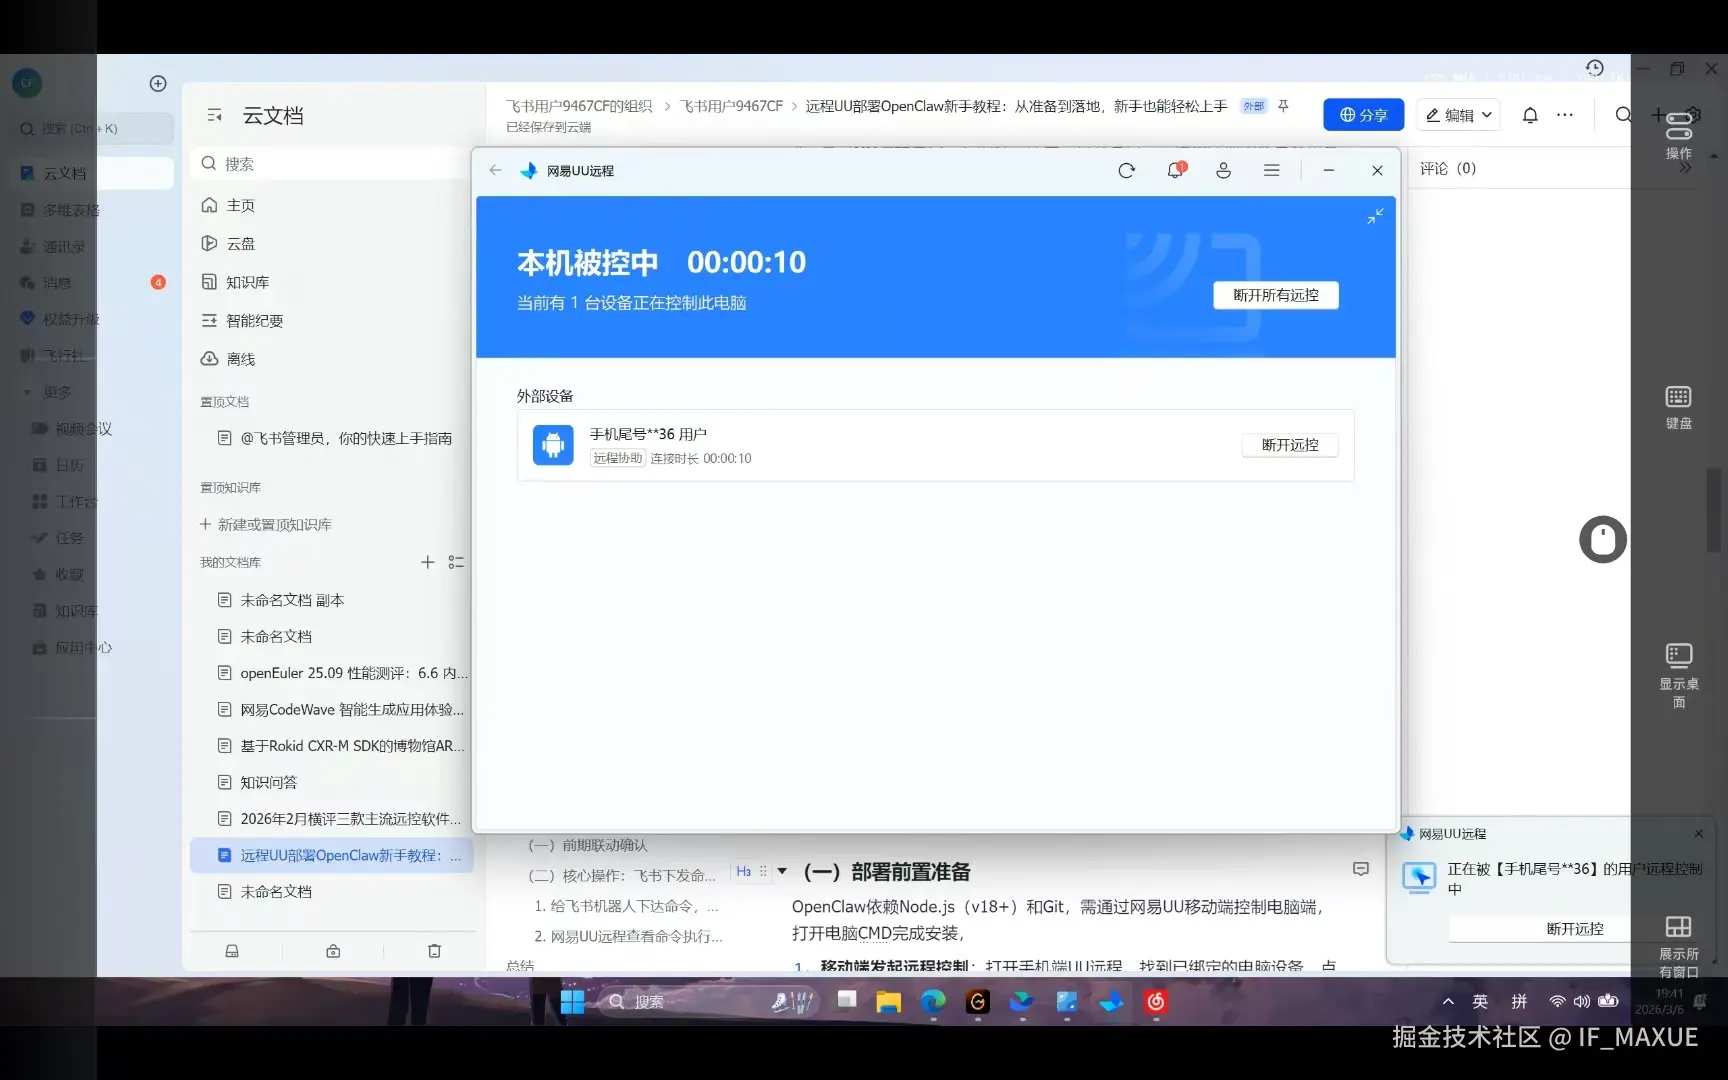Viewport: 1728px width, 1080px height.
Task: Expand system tray hidden icons chevron
Action: tap(1447, 1002)
